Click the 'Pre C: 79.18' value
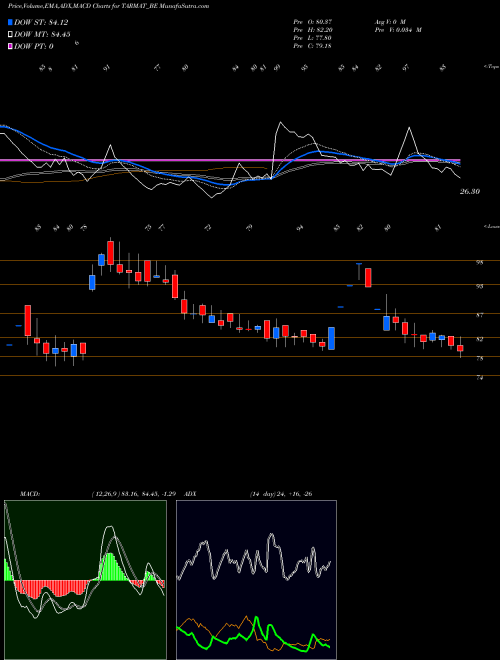 (312, 46)
